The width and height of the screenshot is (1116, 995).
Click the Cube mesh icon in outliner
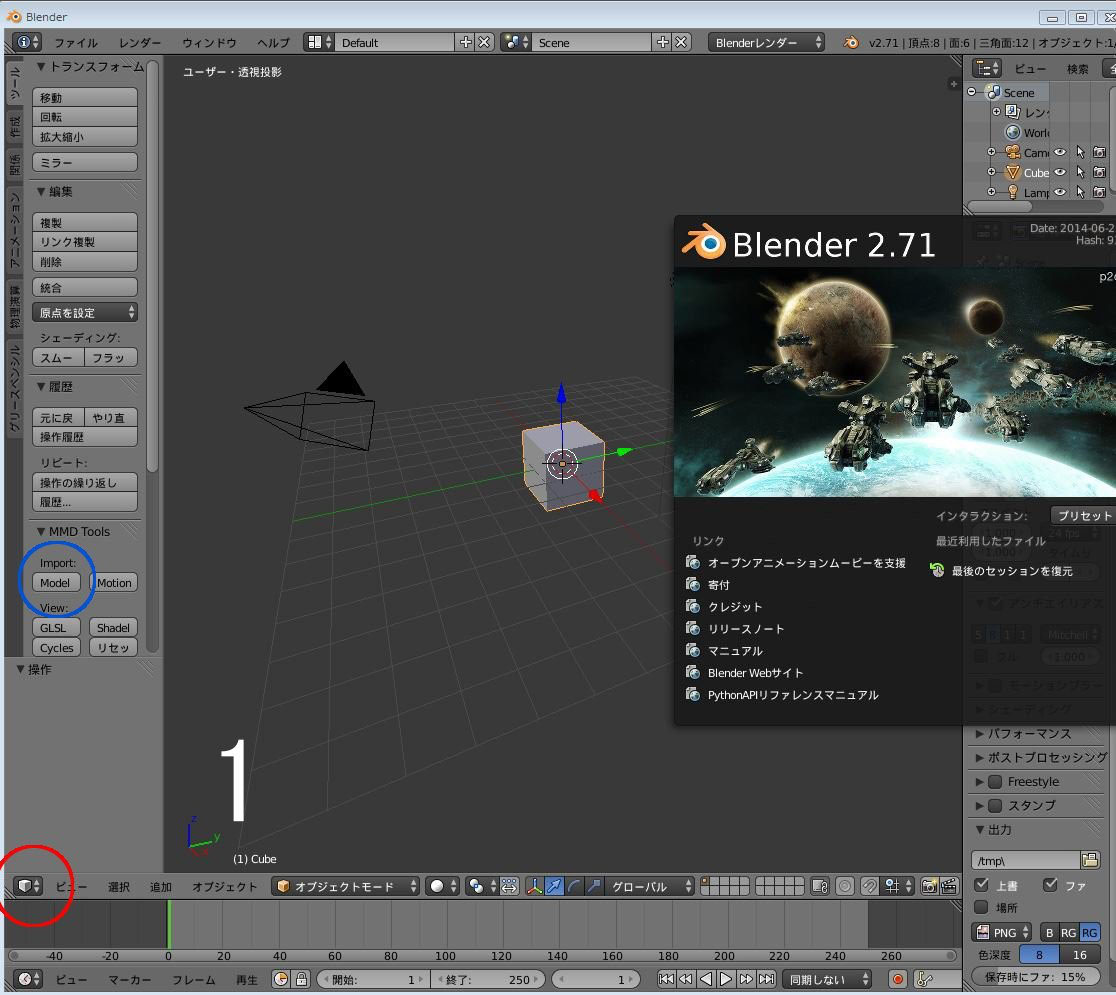[x=1013, y=173]
